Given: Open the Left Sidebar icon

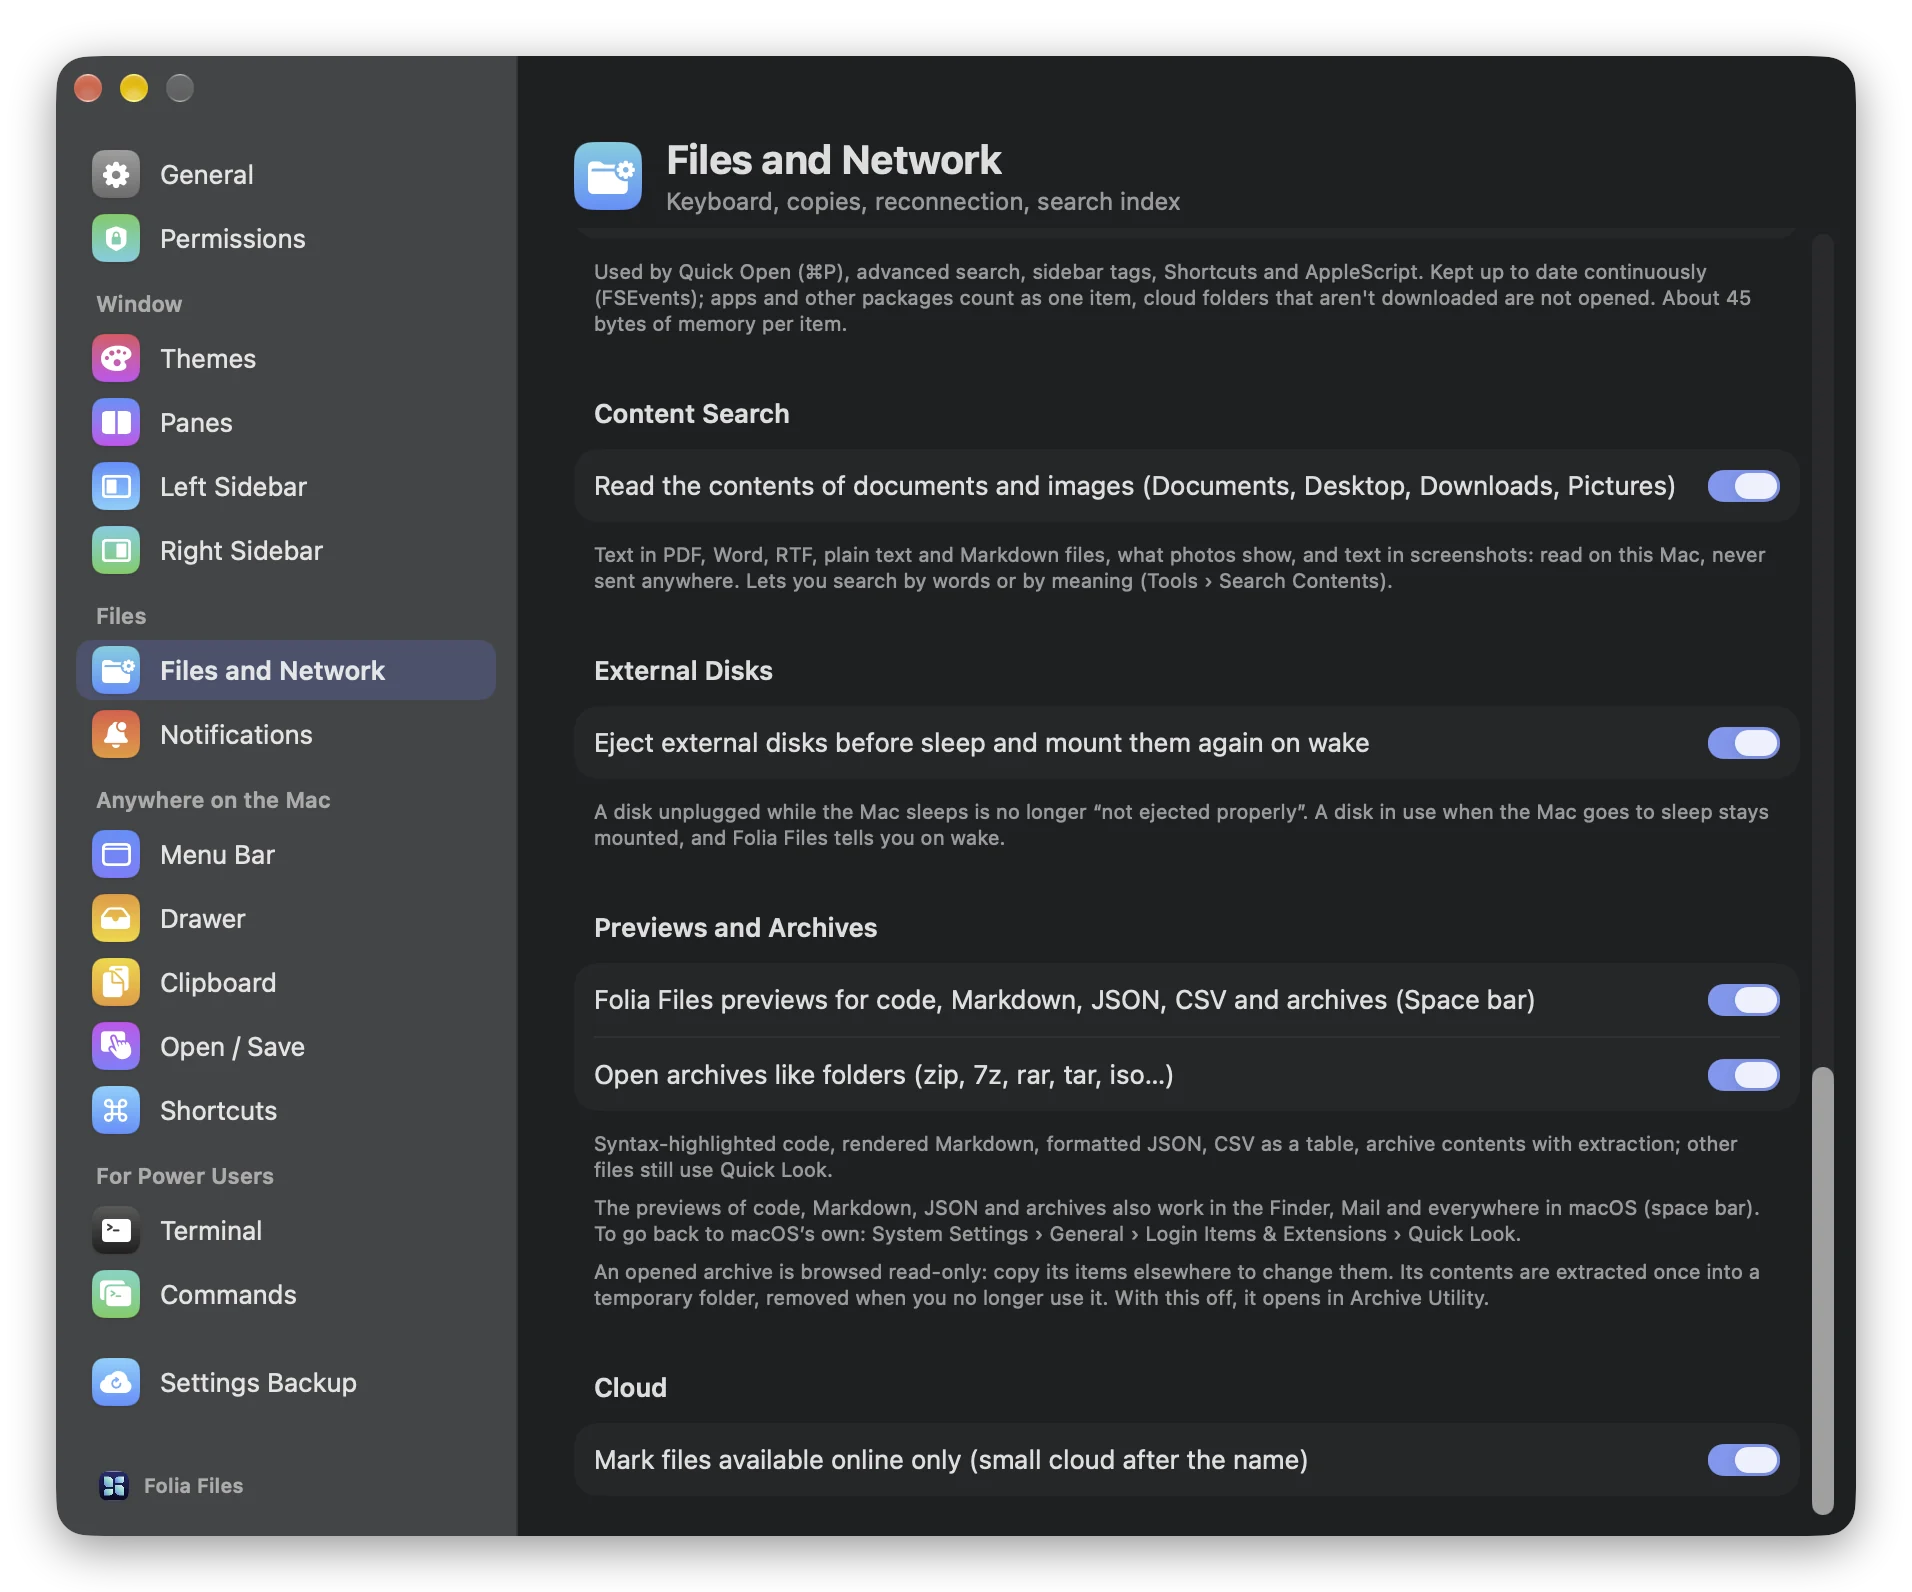Looking at the screenshot, I should [x=116, y=487].
